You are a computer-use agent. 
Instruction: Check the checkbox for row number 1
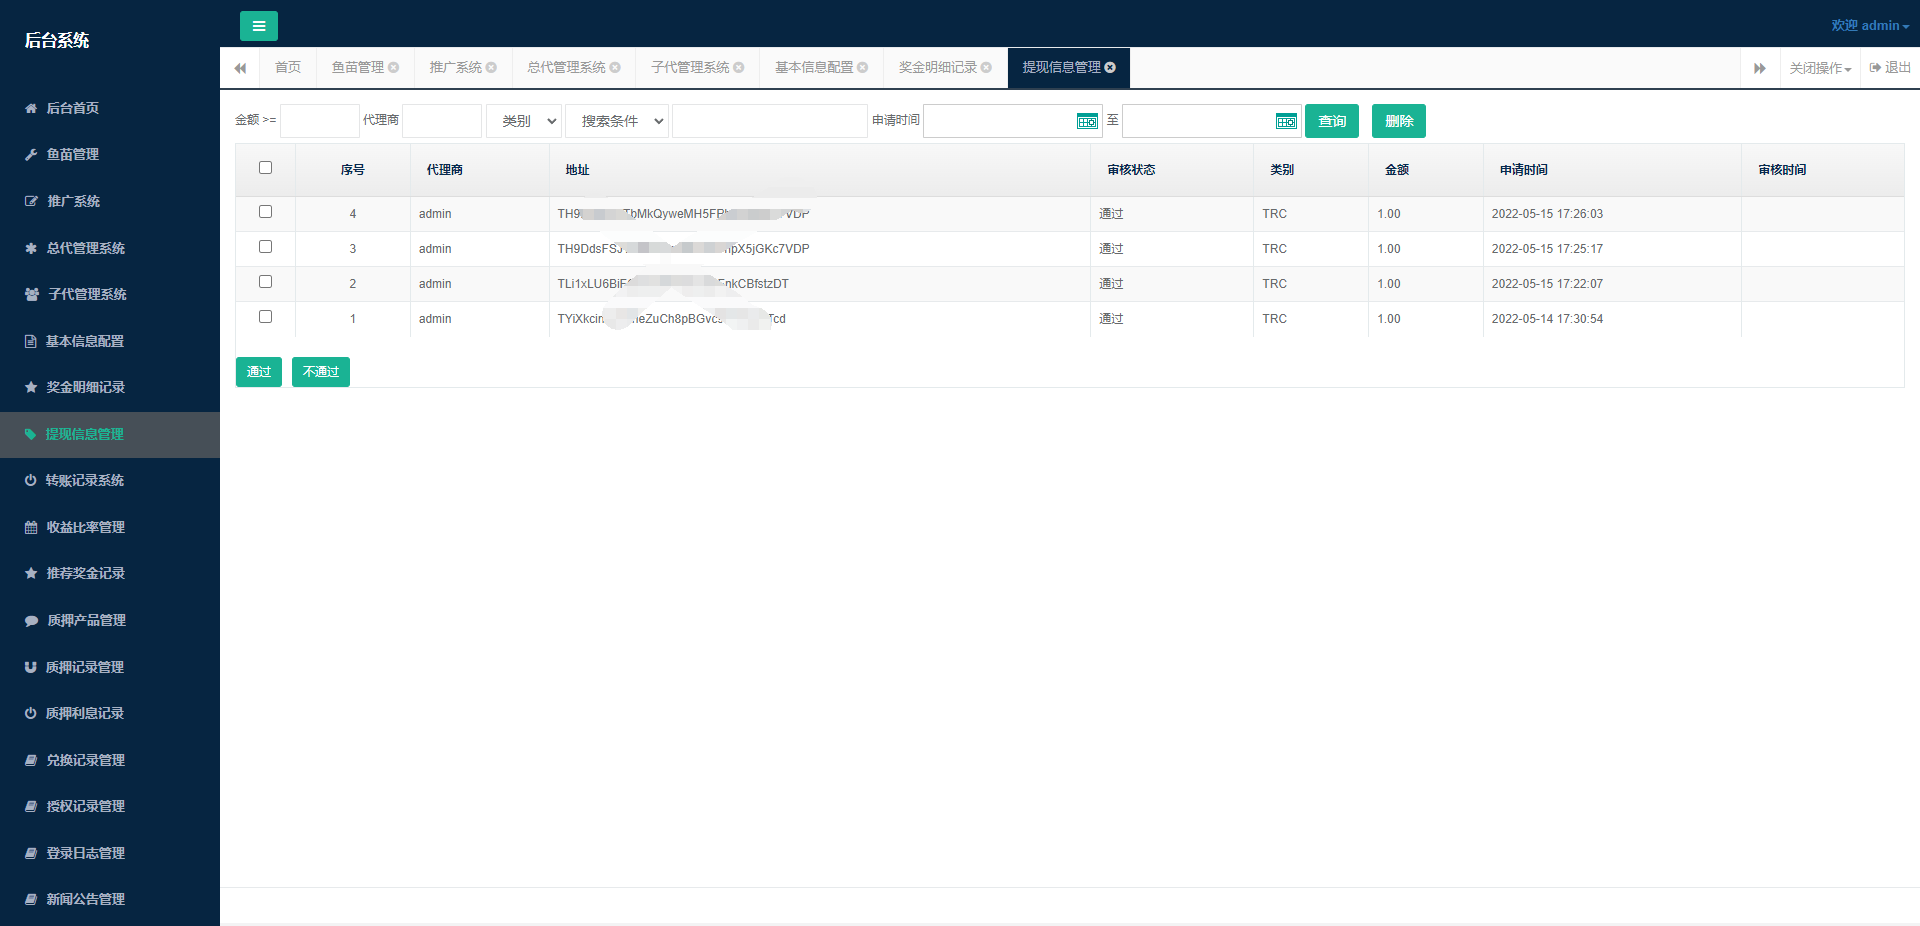click(265, 317)
